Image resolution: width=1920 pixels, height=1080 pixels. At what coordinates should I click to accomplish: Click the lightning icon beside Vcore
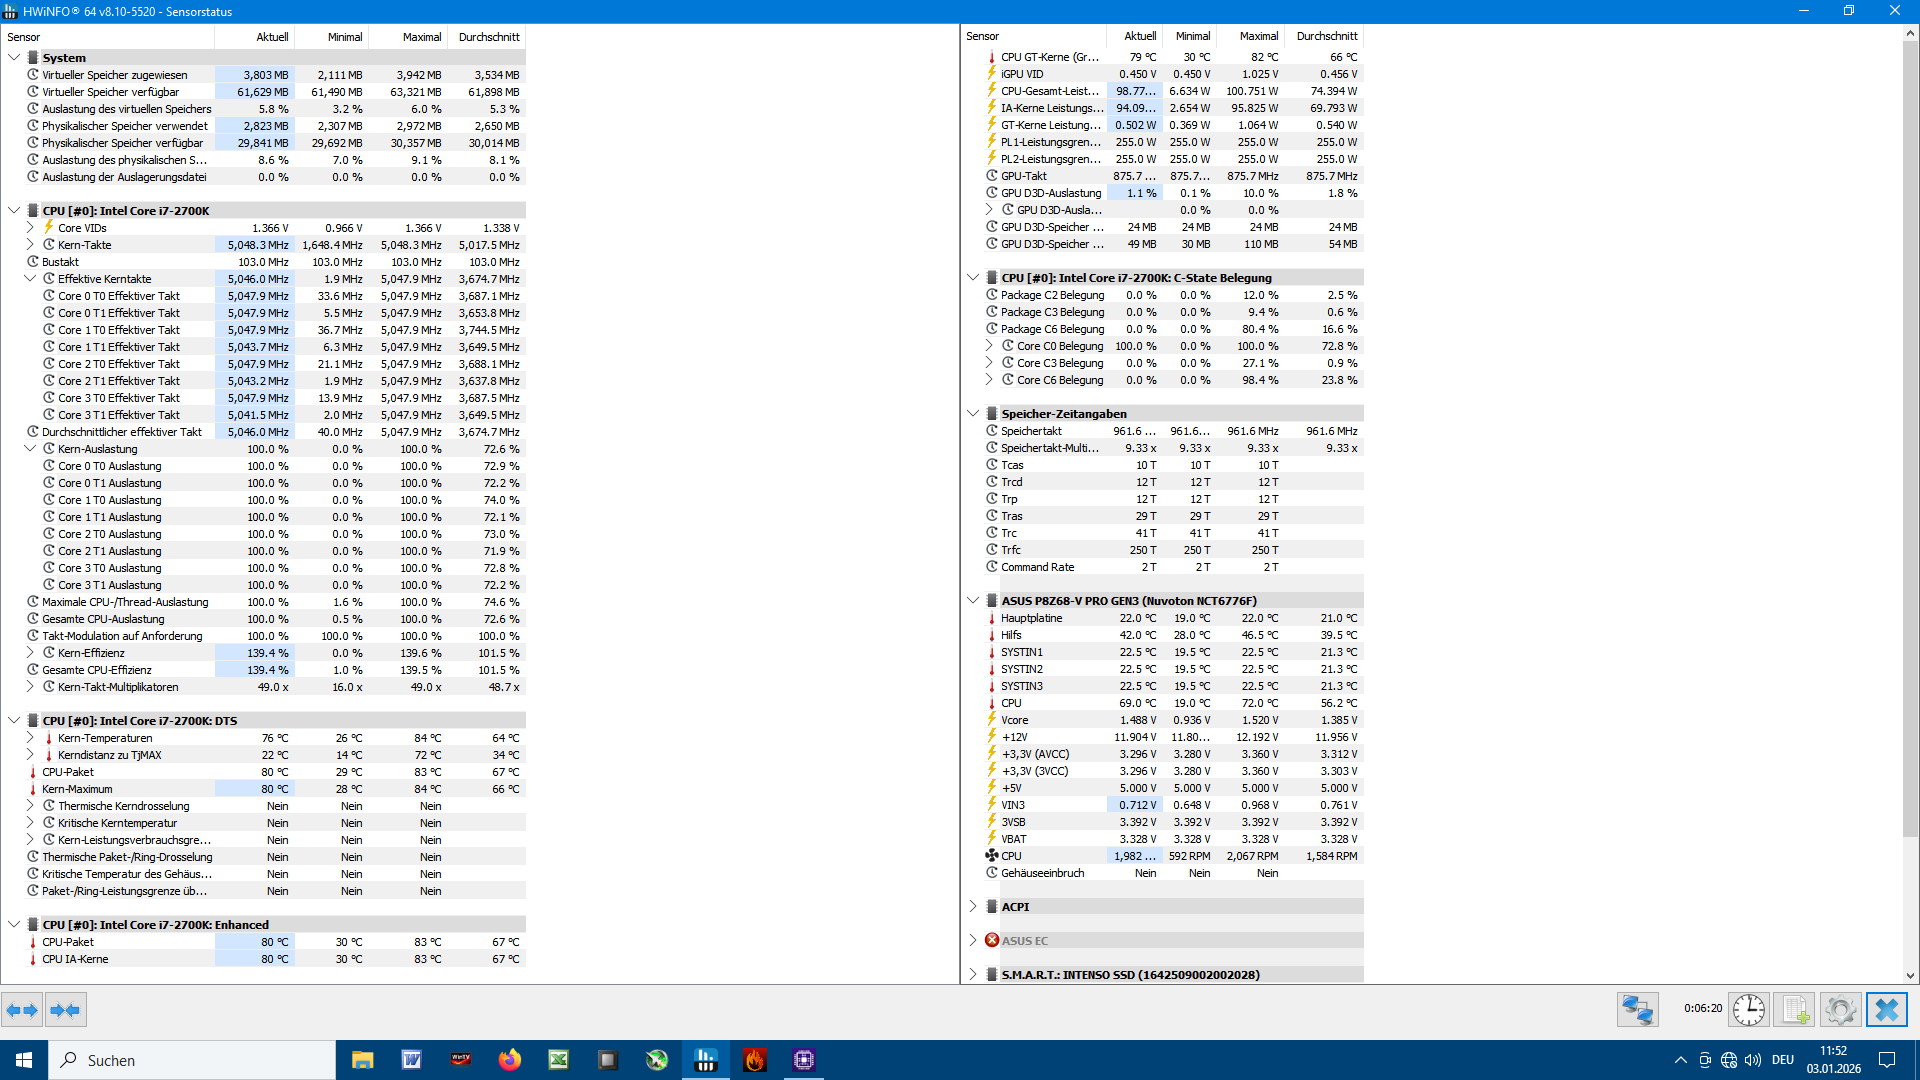click(x=990, y=720)
